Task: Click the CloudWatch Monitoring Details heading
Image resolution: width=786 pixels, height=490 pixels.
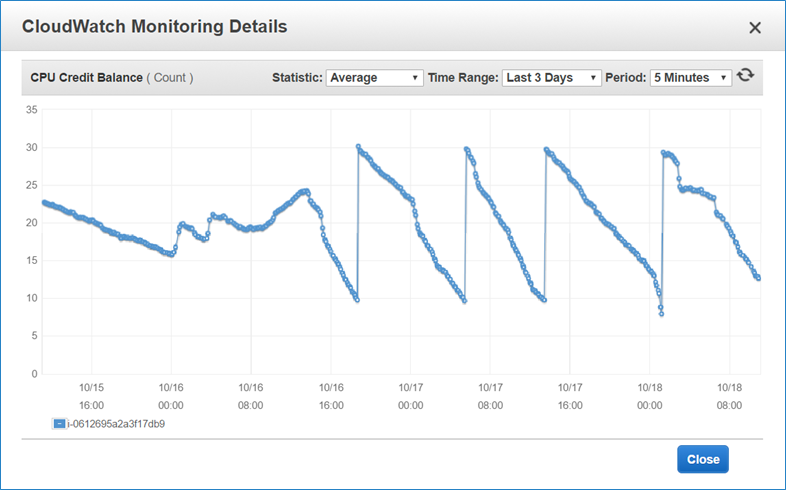Action: click(x=154, y=27)
